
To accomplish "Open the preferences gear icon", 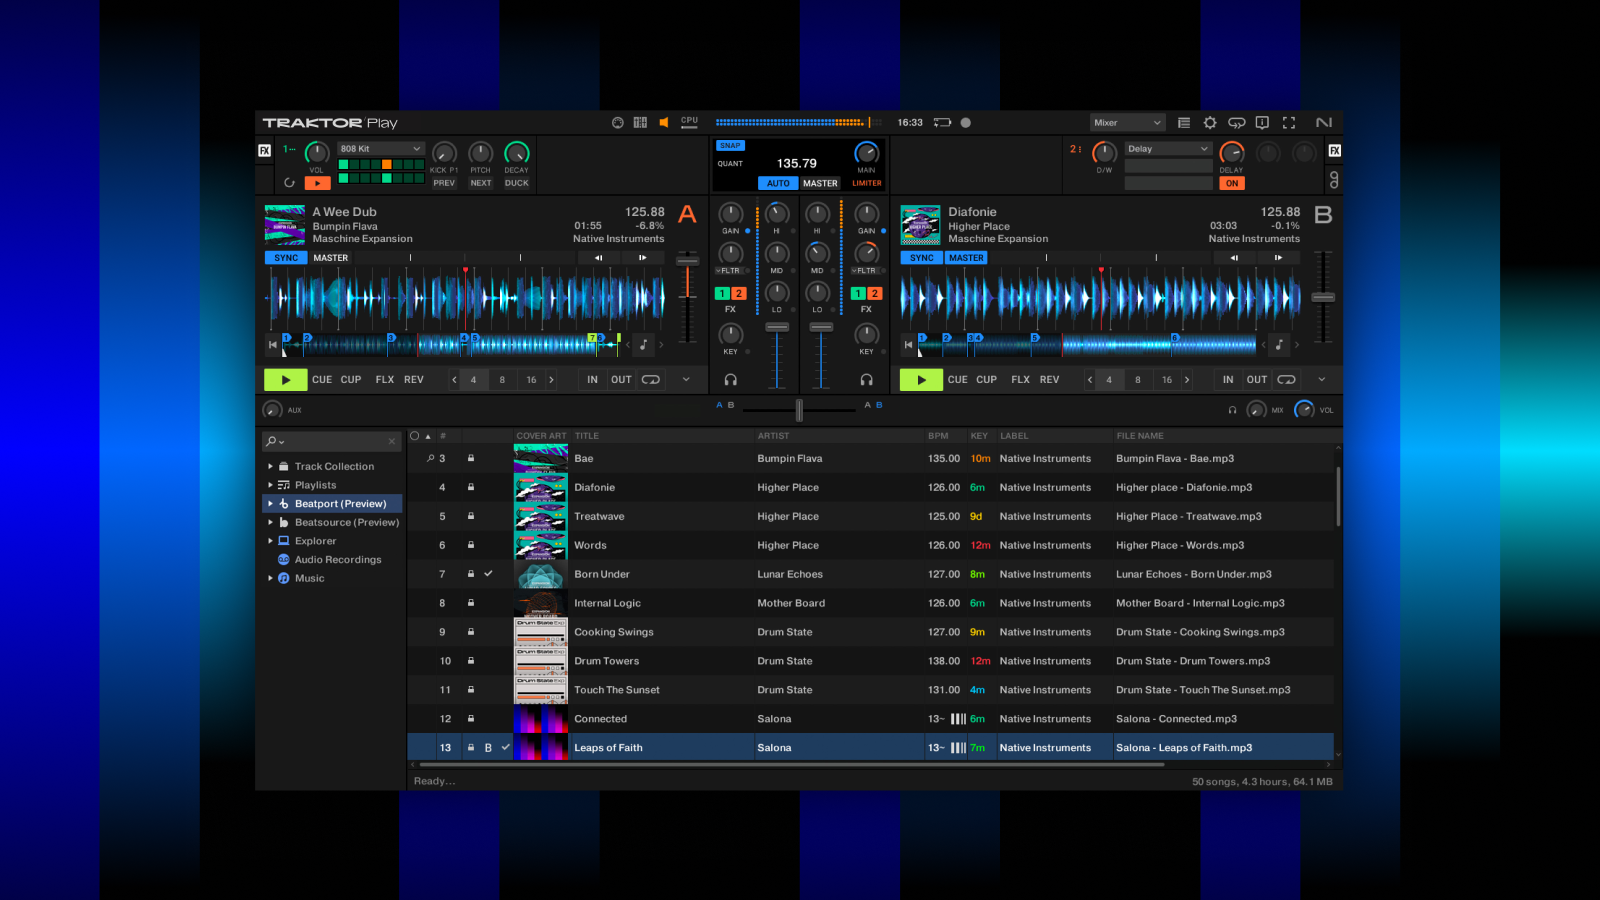I will (1210, 123).
